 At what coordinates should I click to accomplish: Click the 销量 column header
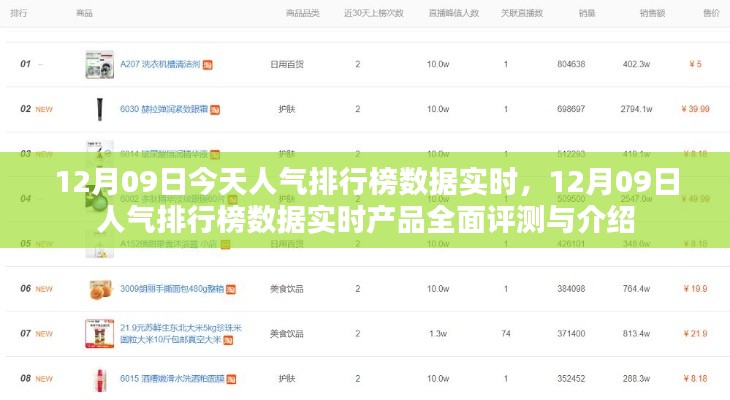tap(572, 13)
